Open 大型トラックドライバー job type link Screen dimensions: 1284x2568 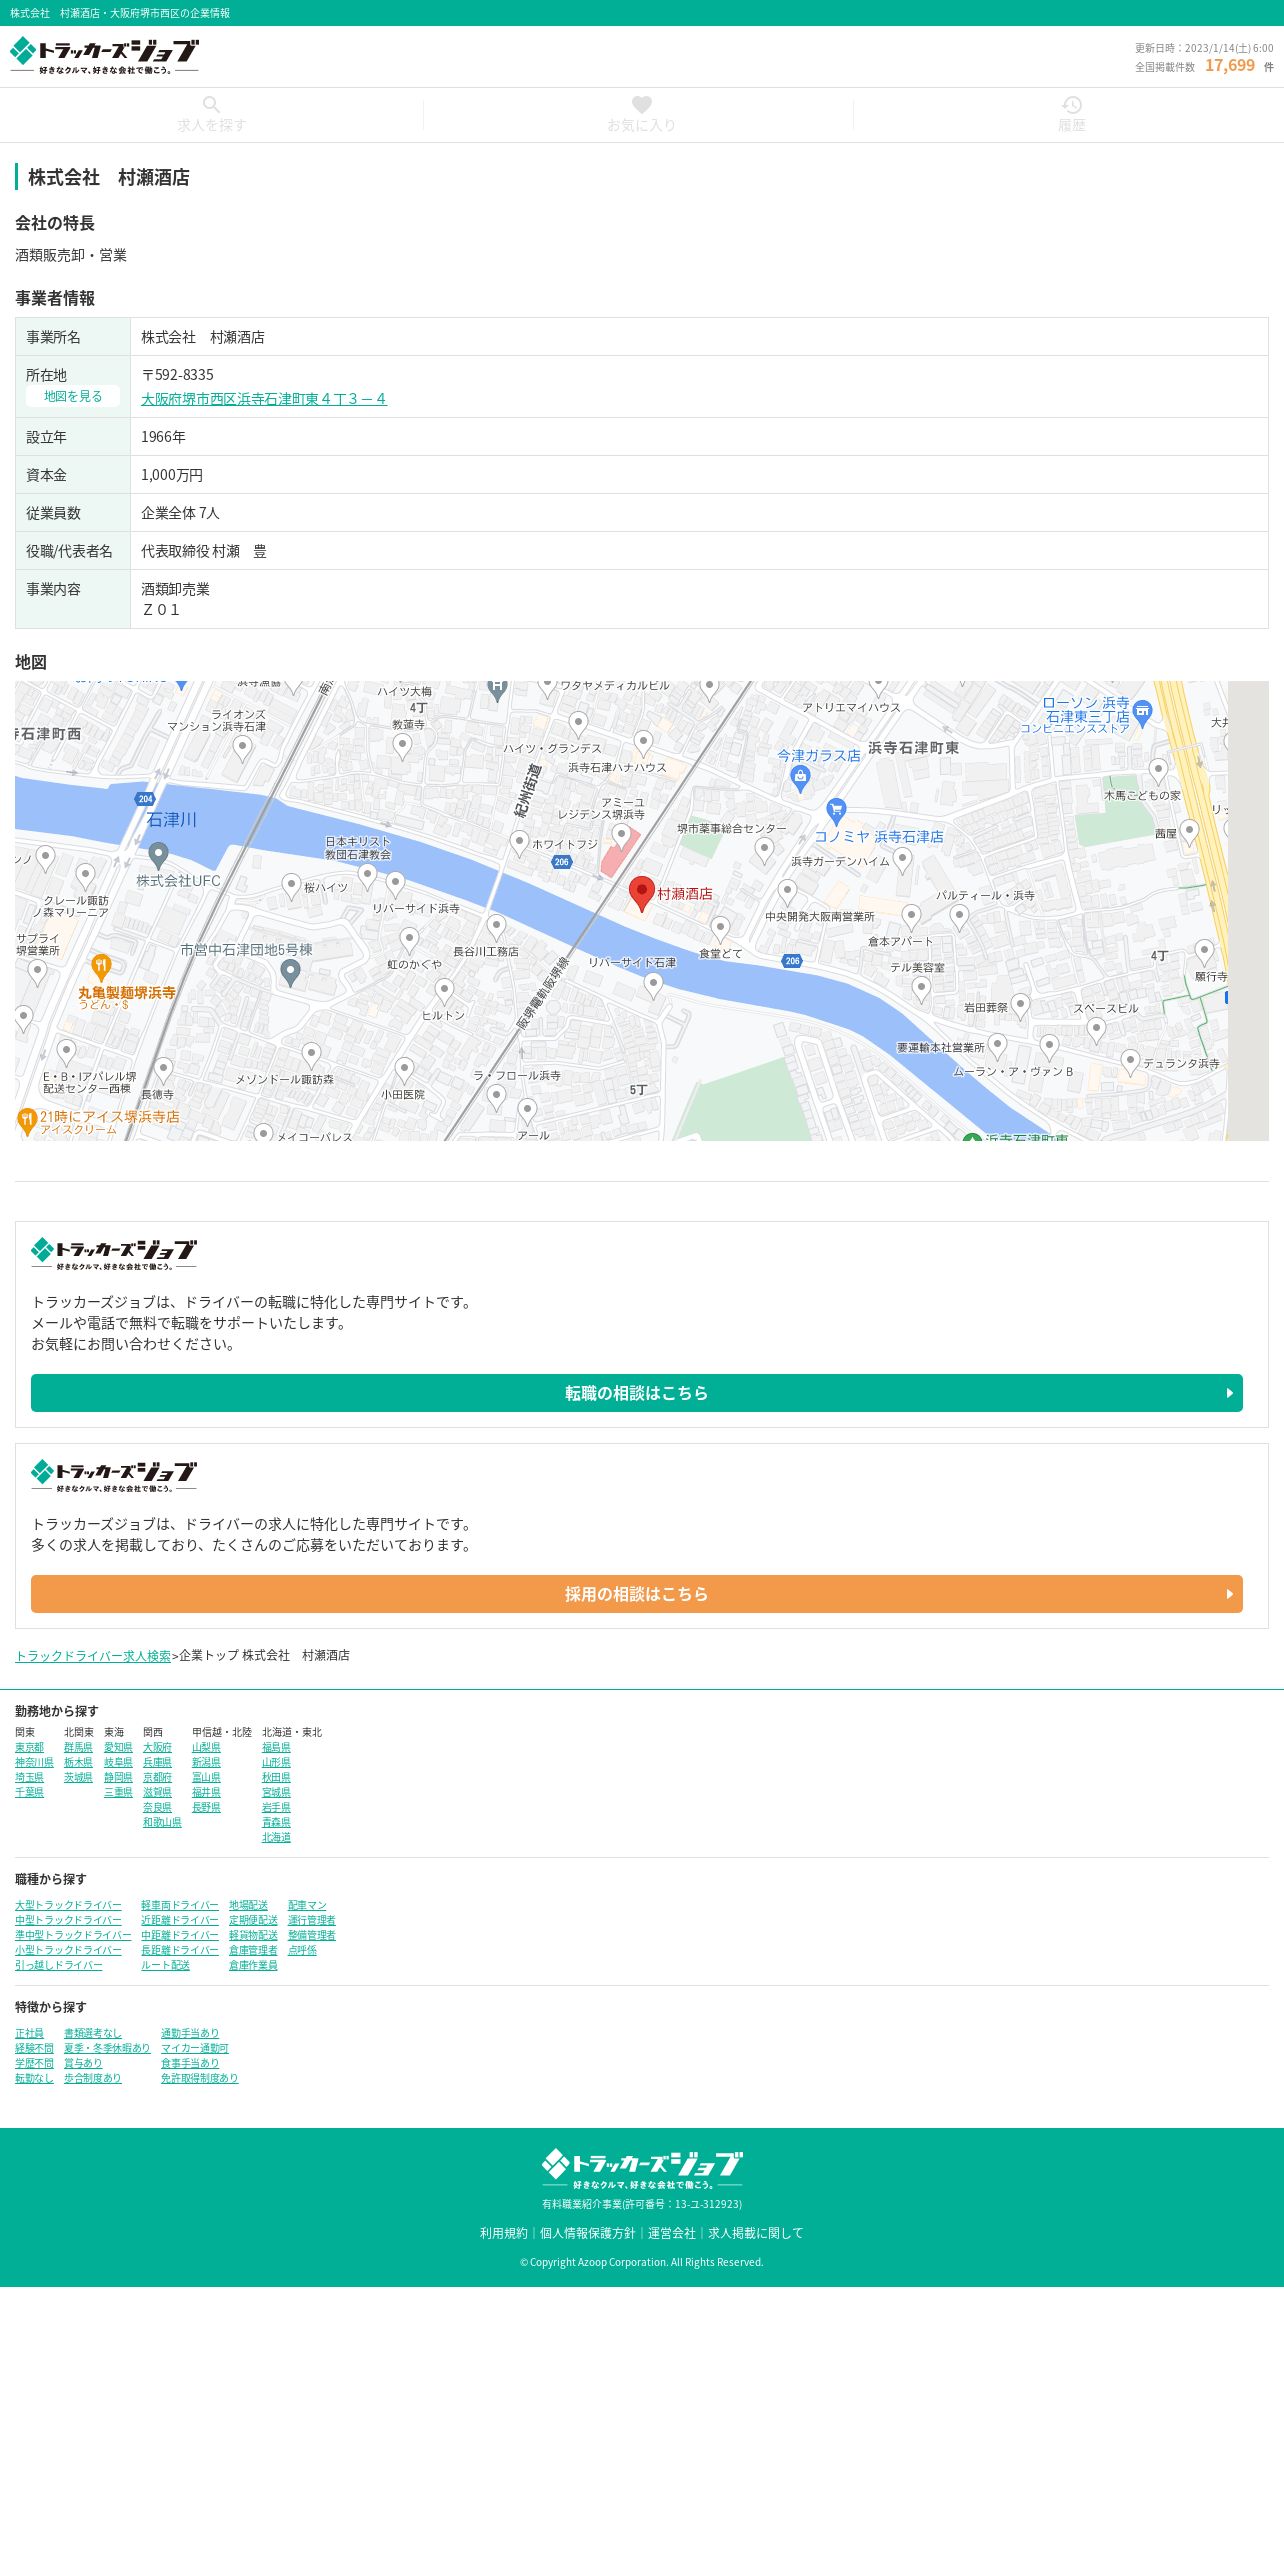coord(68,1906)
